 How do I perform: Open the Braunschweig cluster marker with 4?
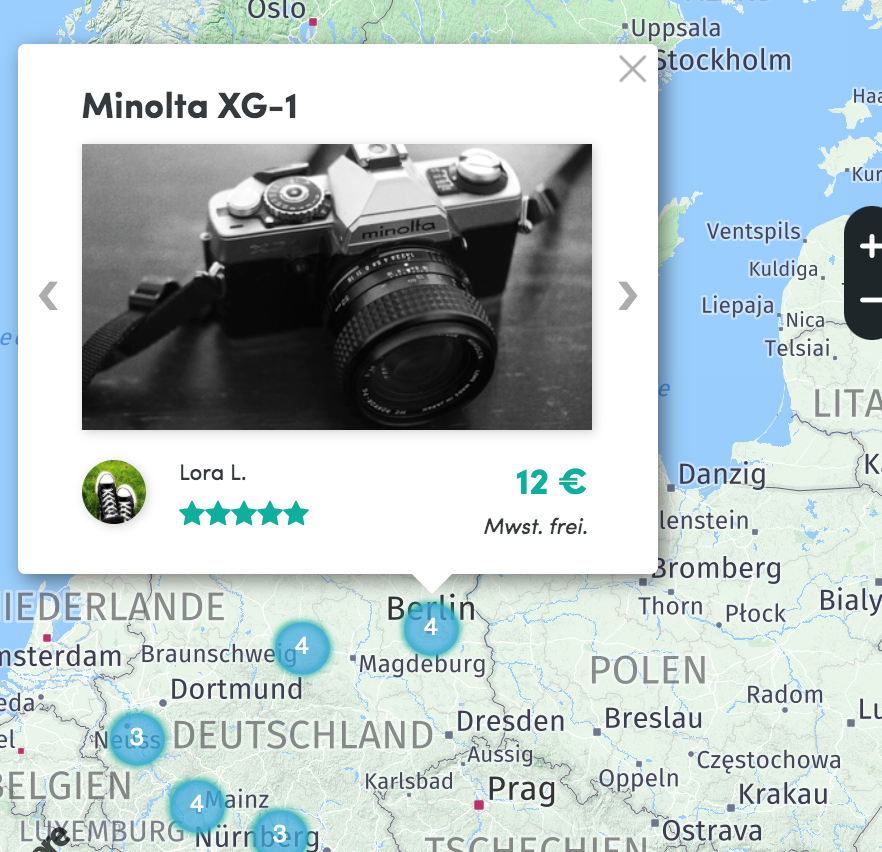click(x=302, y=646)
